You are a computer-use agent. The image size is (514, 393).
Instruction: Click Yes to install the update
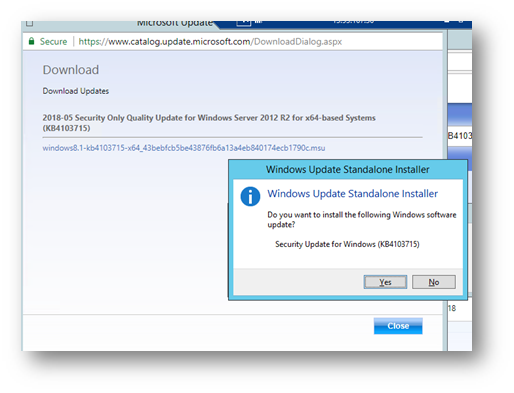pos(385,282)
